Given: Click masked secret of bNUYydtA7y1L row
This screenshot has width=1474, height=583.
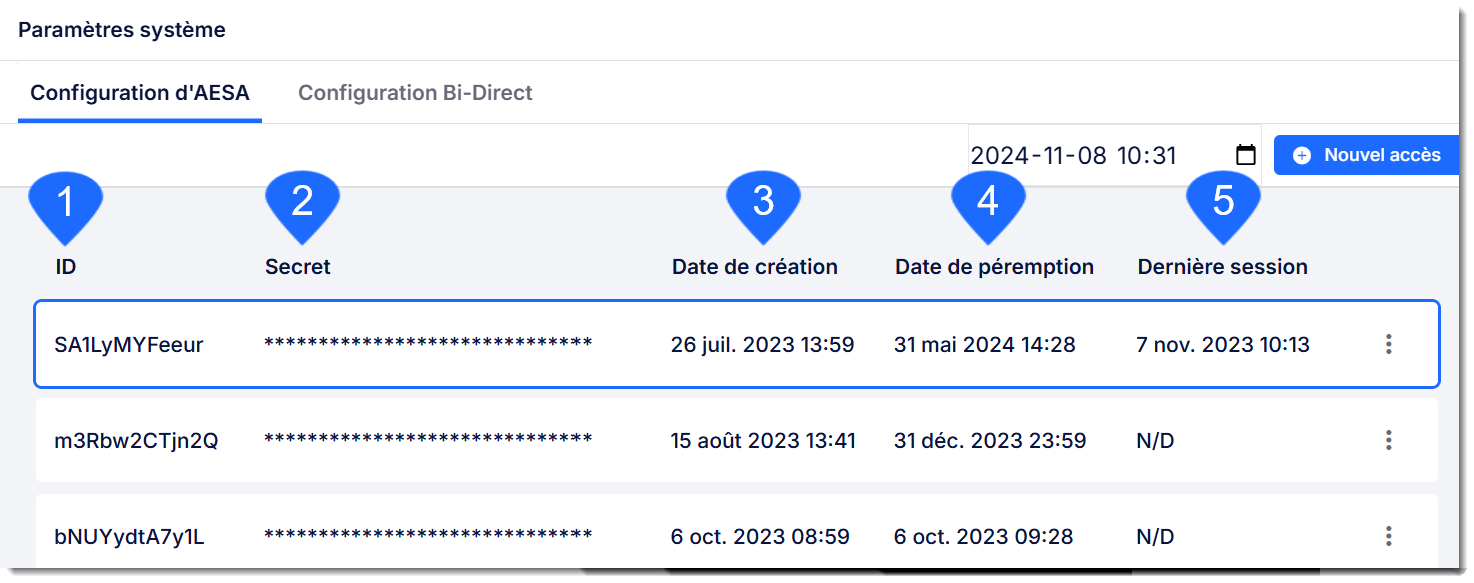Looking at the screenshot, I should pyautogui.click(x=428, y=537).
